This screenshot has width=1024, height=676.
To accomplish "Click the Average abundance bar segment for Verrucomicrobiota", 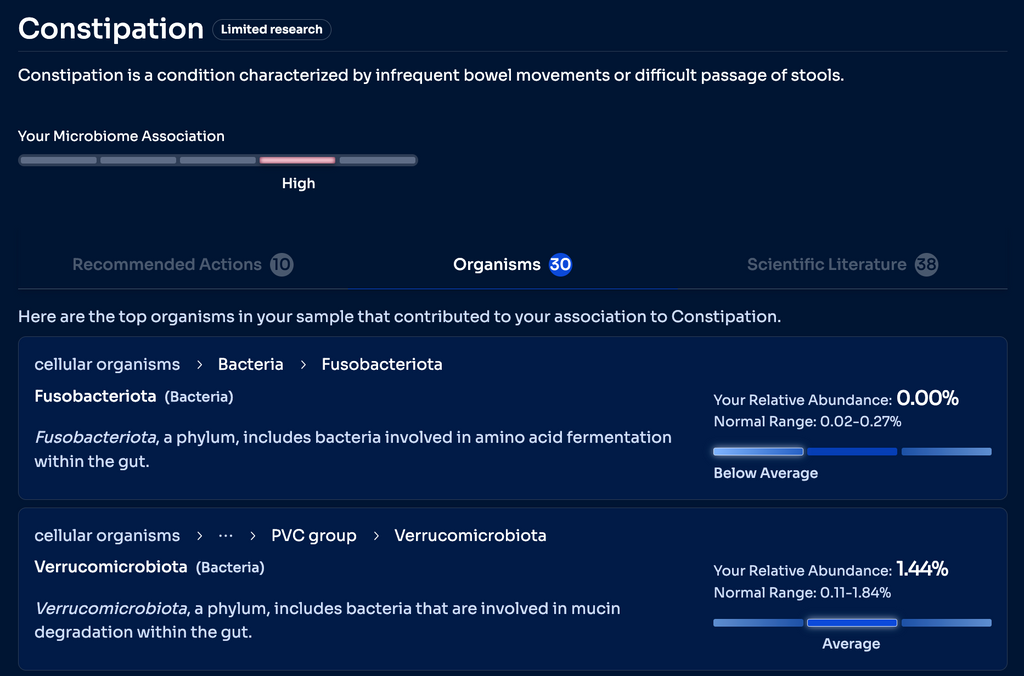I will pyautogui.click(x=852, y=623).
